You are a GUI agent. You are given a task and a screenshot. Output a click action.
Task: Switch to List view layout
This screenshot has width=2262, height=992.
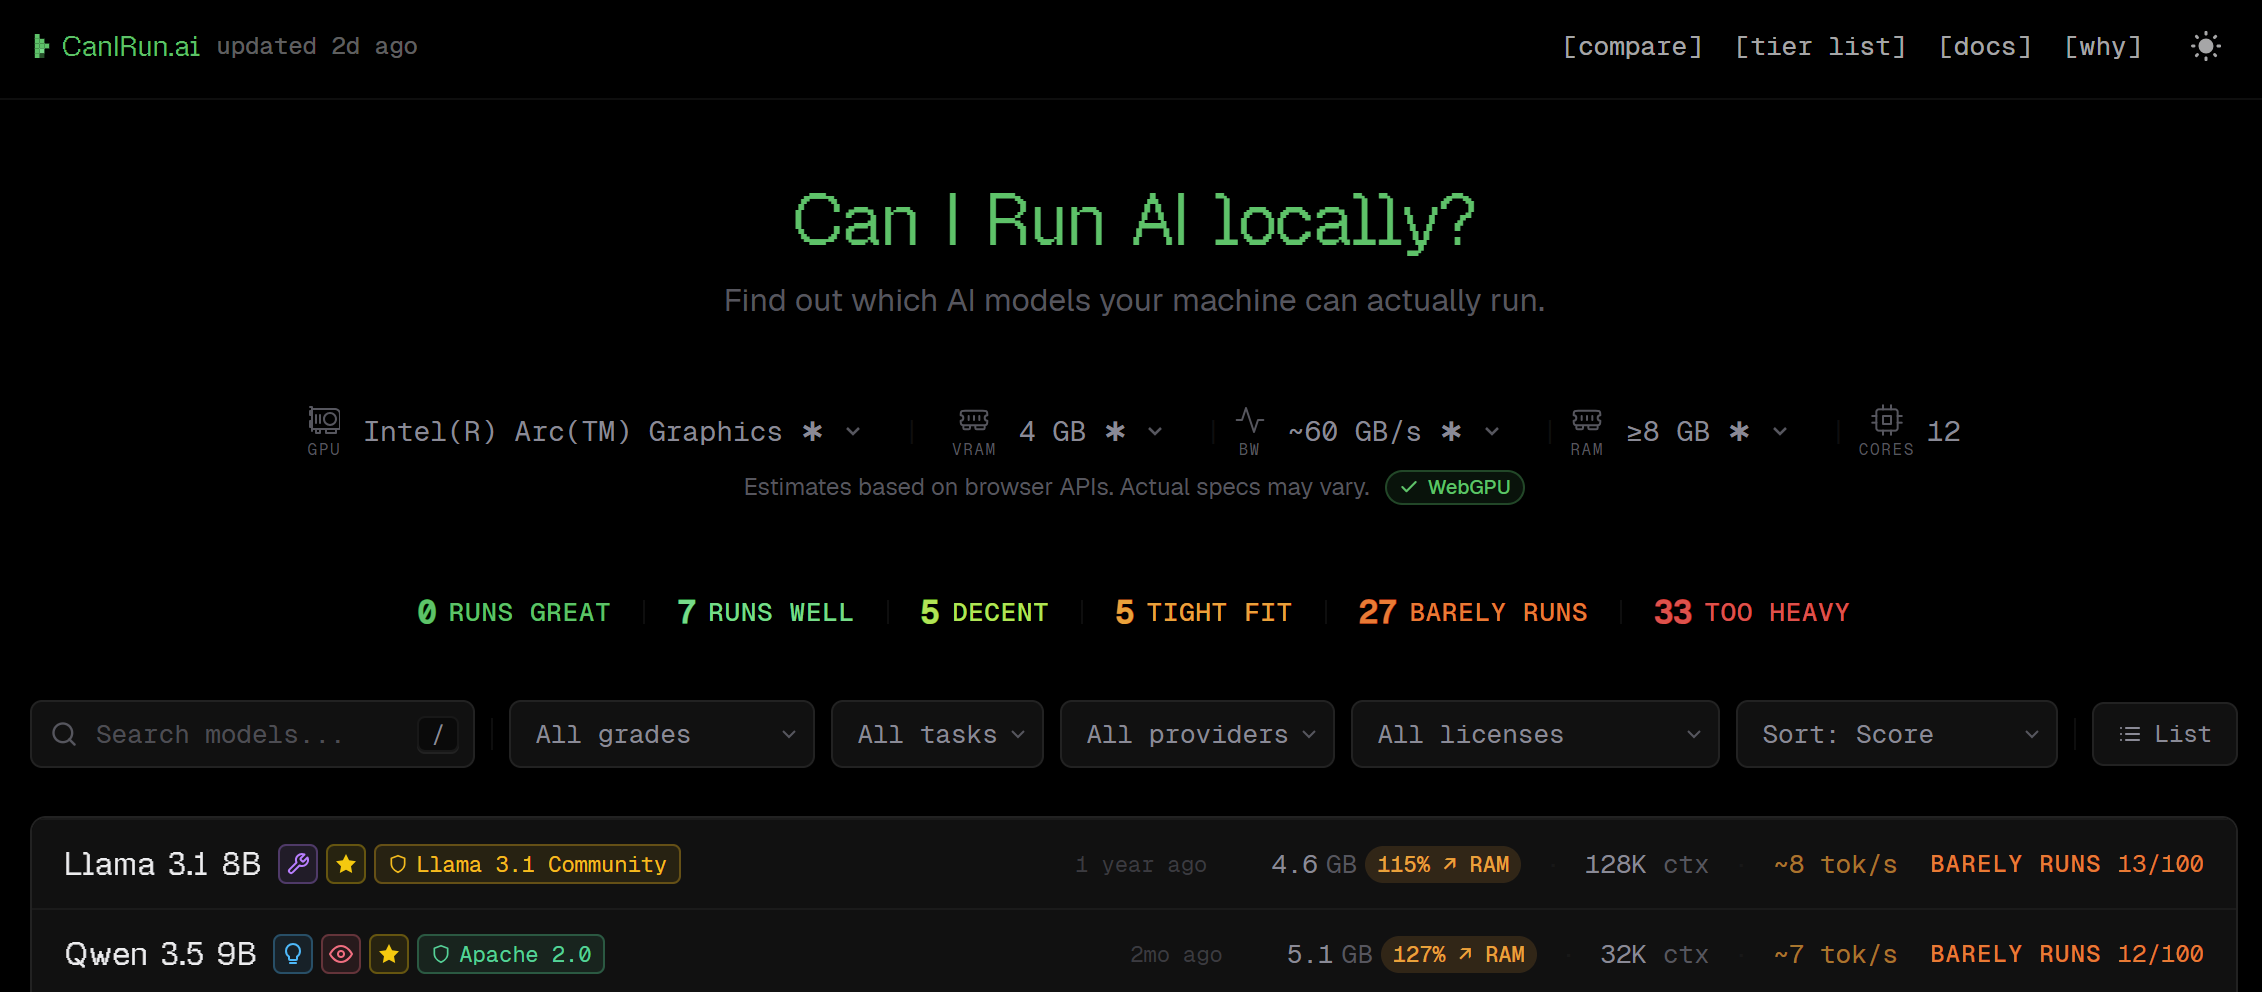(2164, 734)
